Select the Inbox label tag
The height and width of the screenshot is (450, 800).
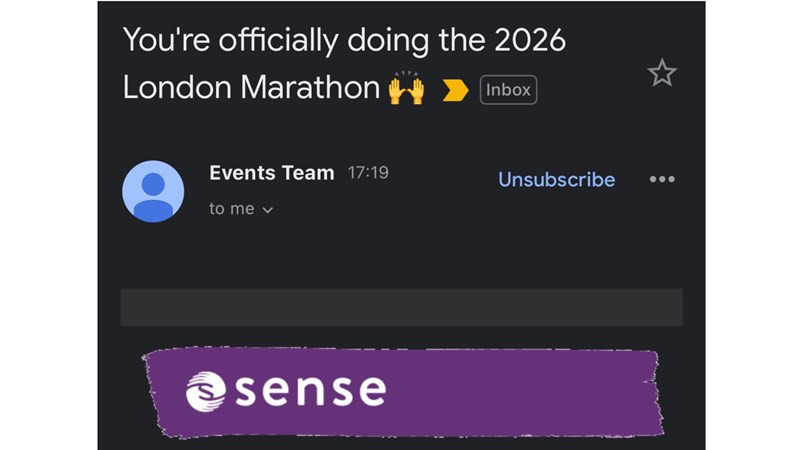pyautogui.click(x=508, y=90)
